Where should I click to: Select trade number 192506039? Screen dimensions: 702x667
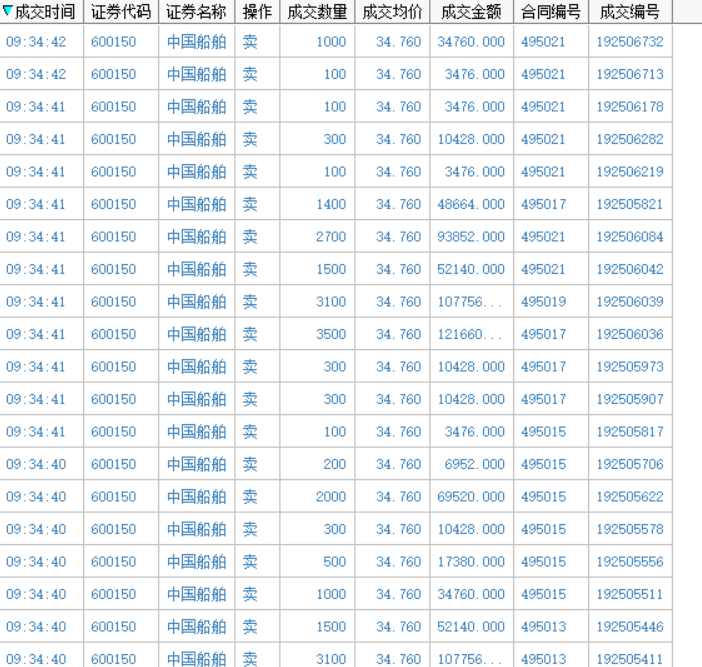click(630, 301)
